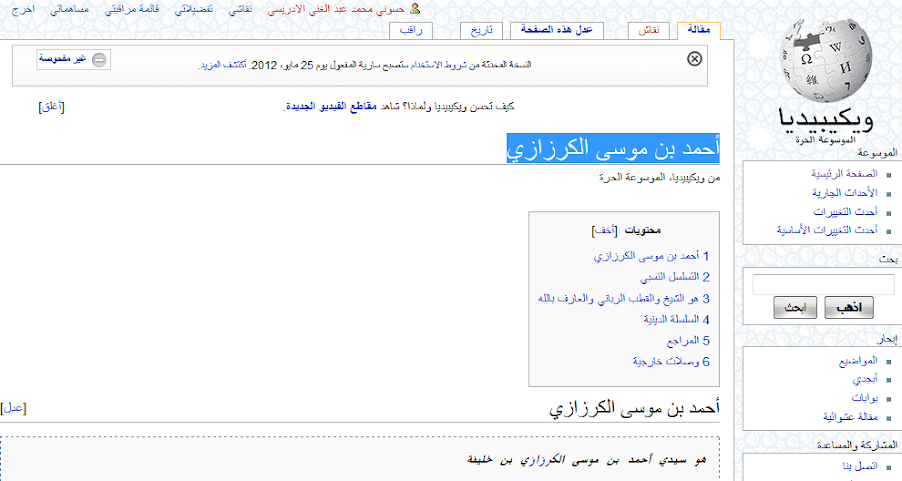Click the user profile icon beside the username
902x481 pixels.
(x=415, y=8)
